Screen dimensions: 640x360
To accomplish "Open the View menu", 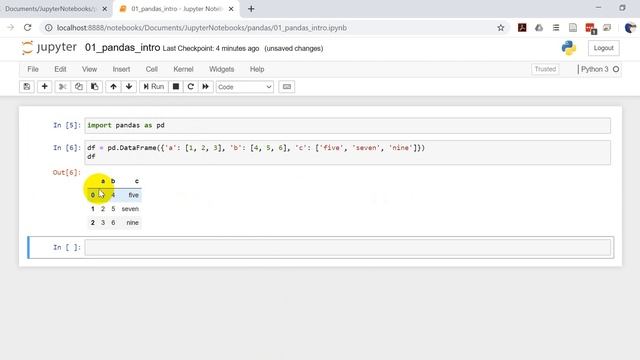I will 89,69.
